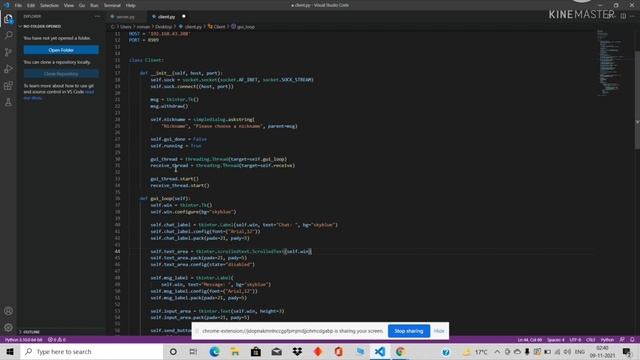
Task: Open Dropbox from the taskbar
Action: (297, 351)
